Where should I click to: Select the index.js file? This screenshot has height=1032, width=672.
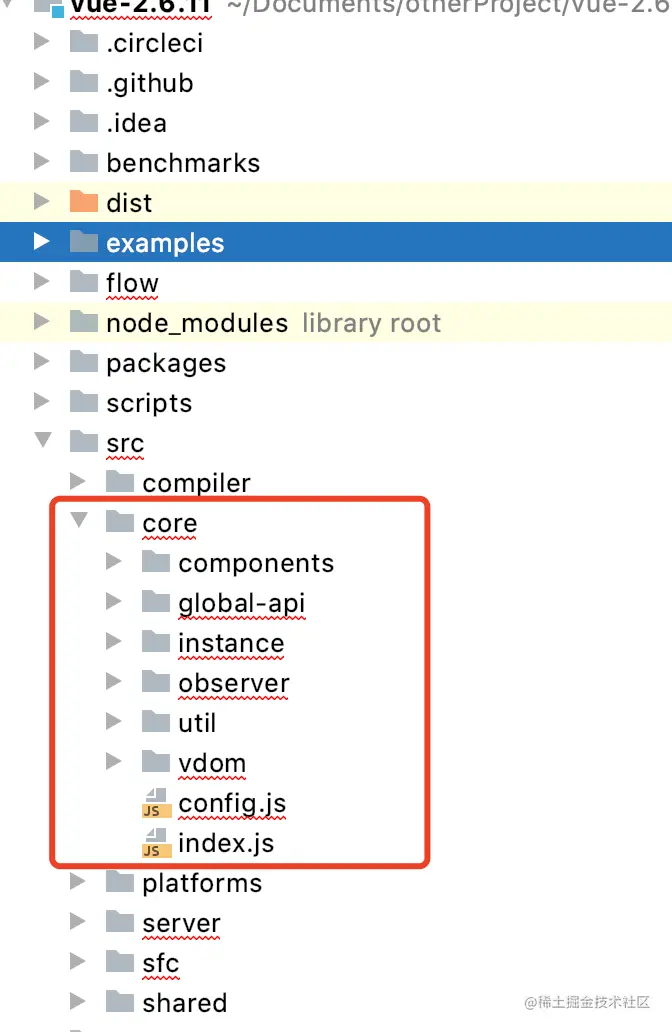(226, 843)
